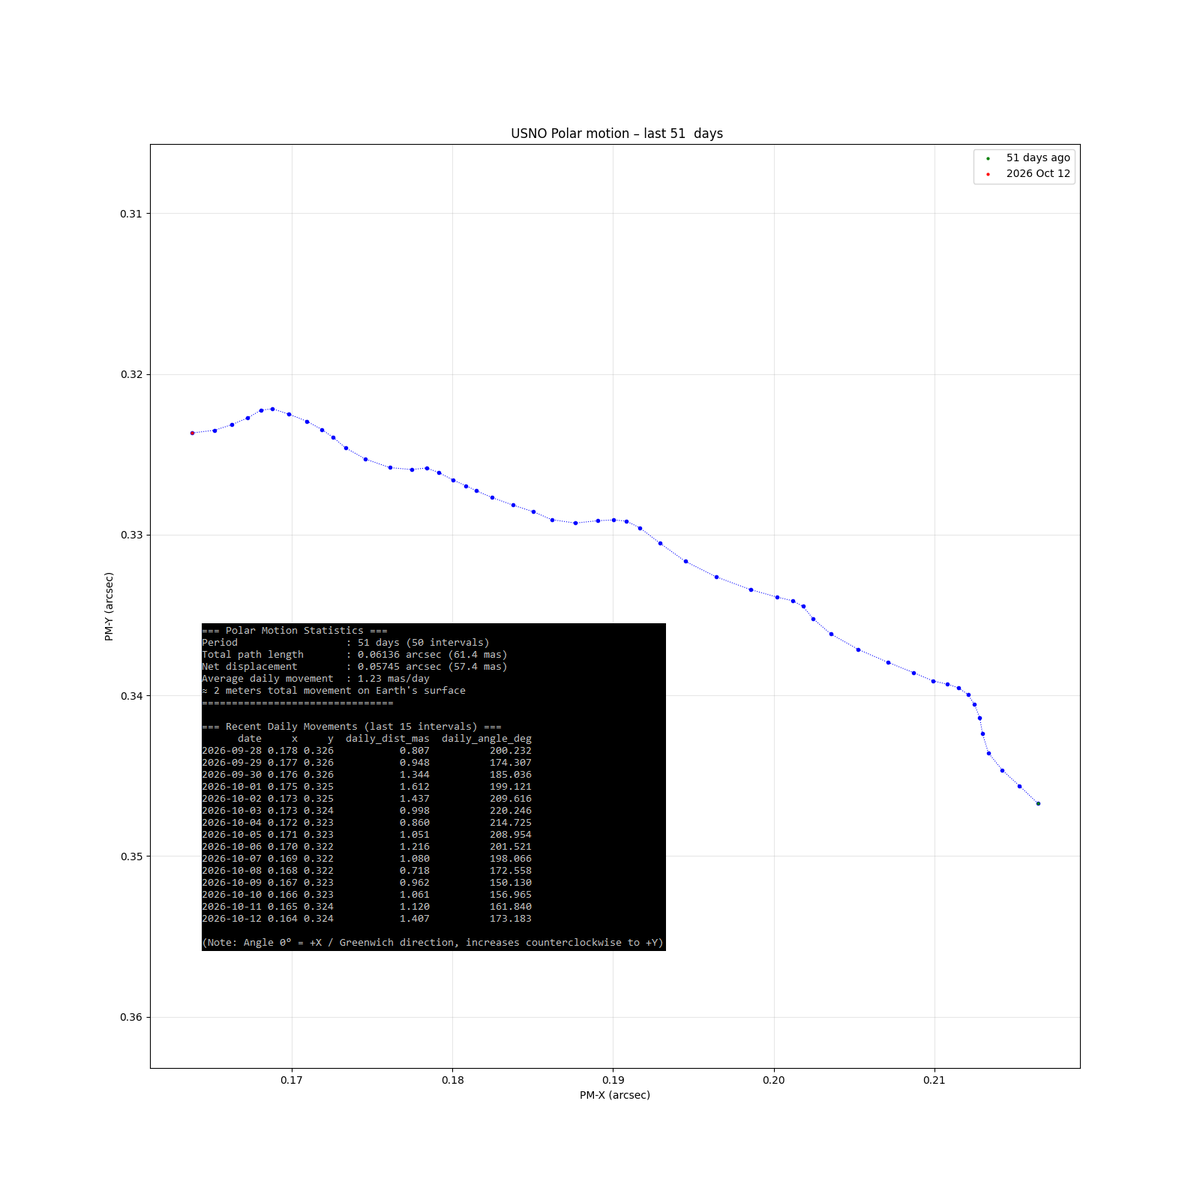Click the red marker icon in the legend
This screenshot has height=1200, width=1200.
point(988,174)
